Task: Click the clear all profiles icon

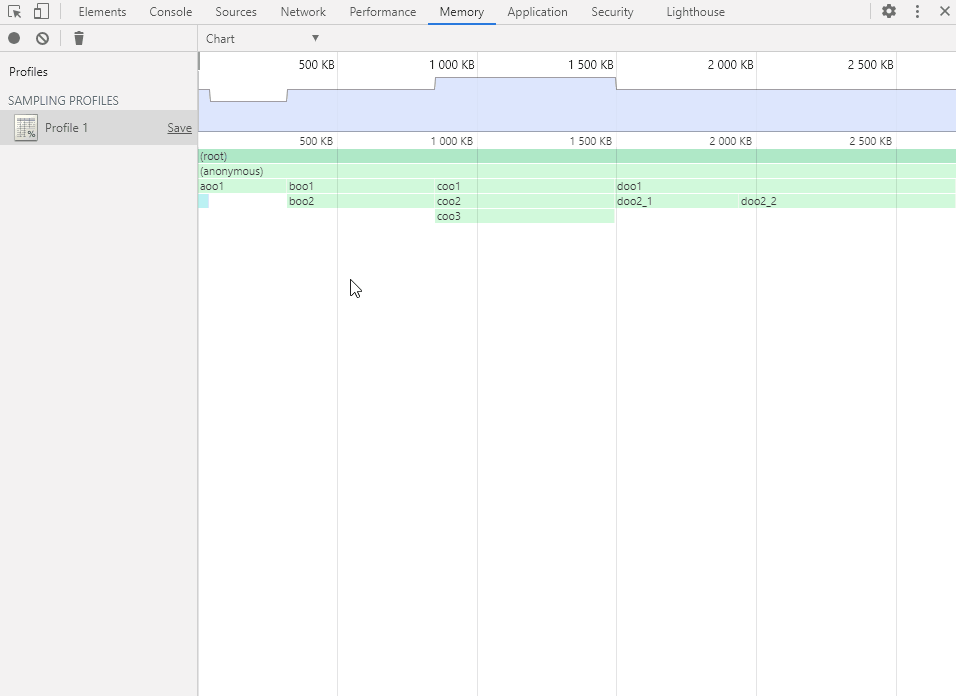Action: pos(42,38)
